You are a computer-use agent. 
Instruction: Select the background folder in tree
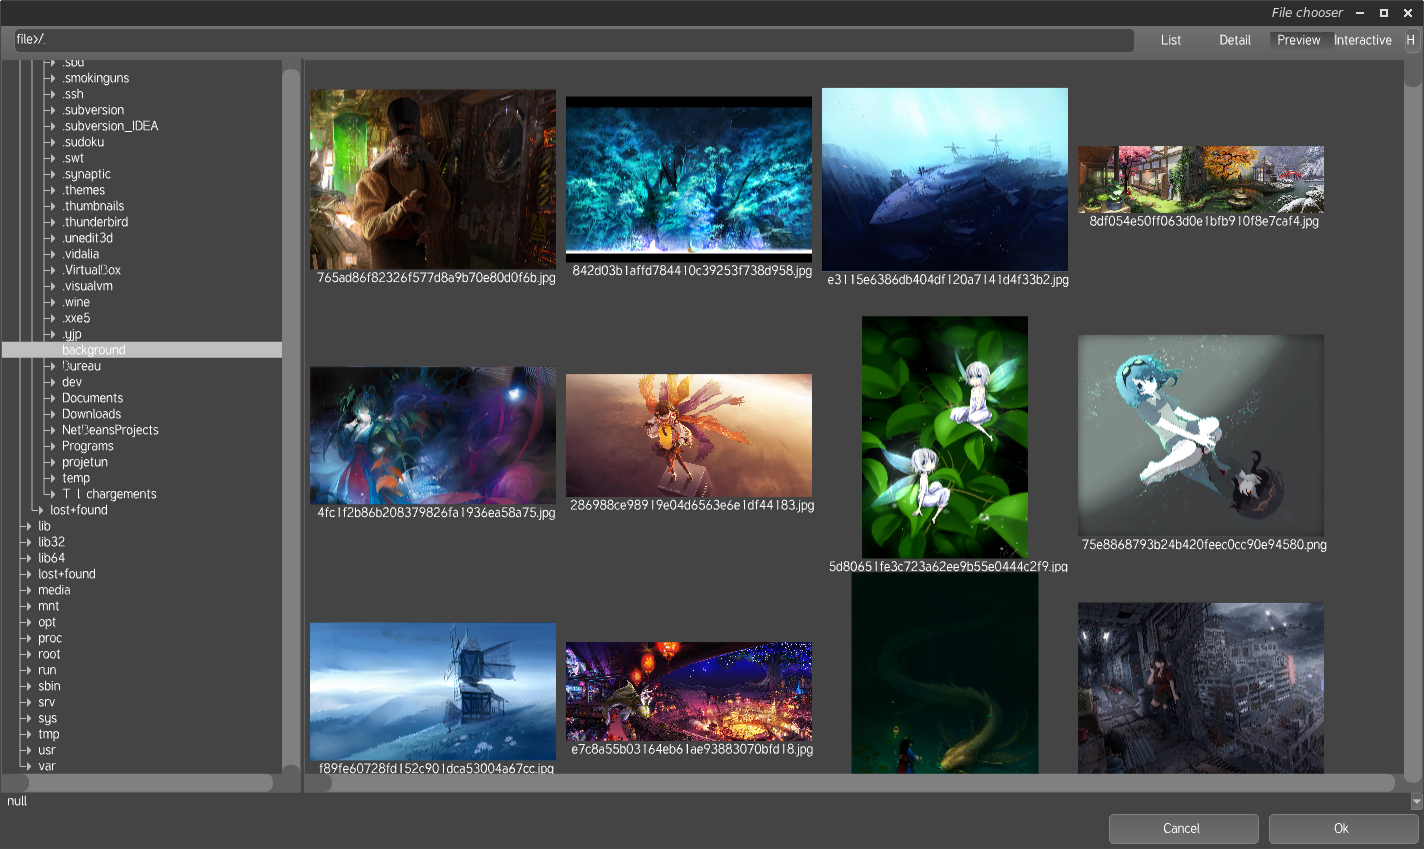click(142, 350)
